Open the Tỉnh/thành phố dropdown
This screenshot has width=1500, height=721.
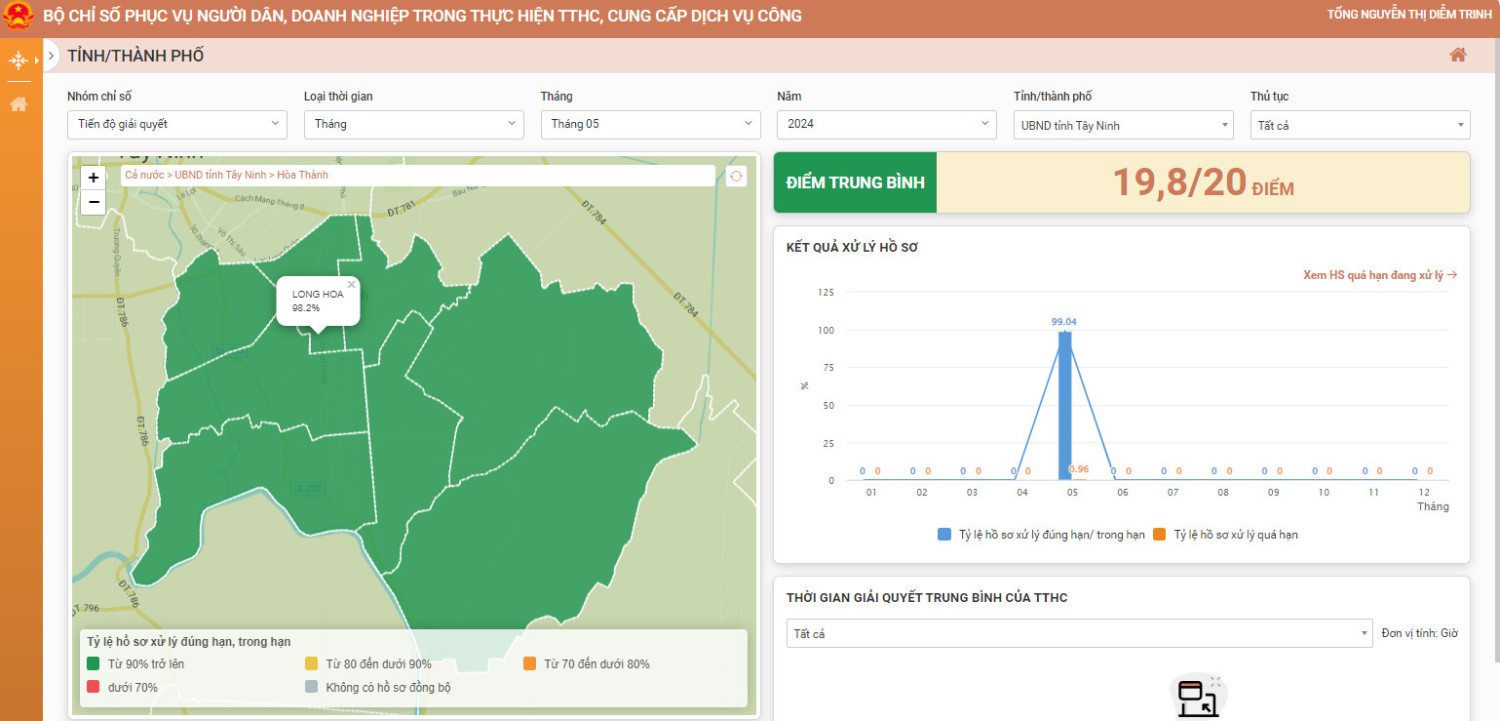1123,125
